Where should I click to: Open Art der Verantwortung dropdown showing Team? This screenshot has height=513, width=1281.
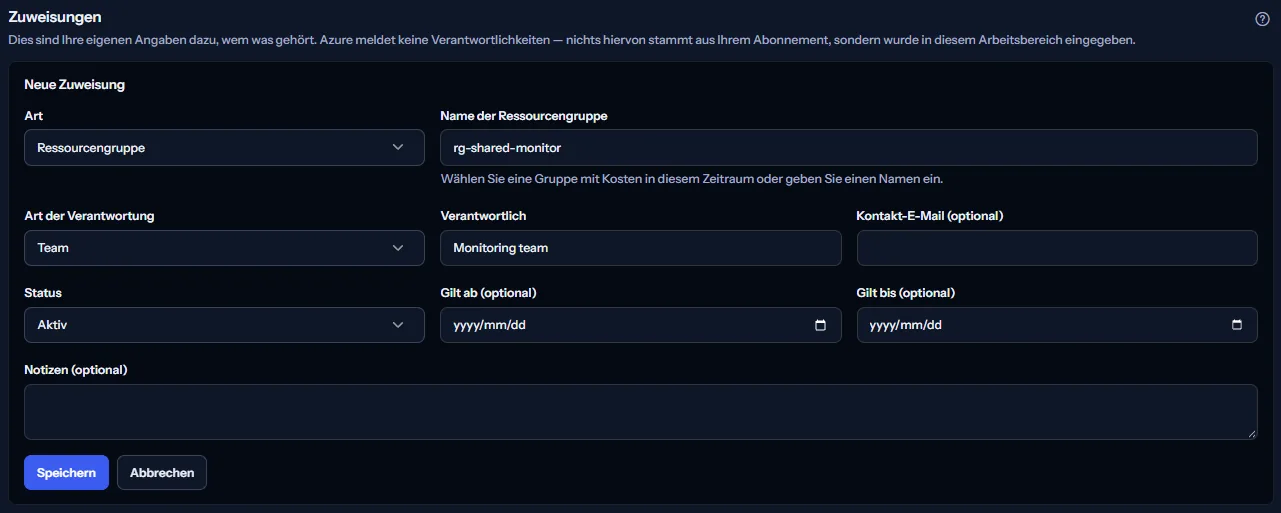pyautogui.click(x=224, y=248)
